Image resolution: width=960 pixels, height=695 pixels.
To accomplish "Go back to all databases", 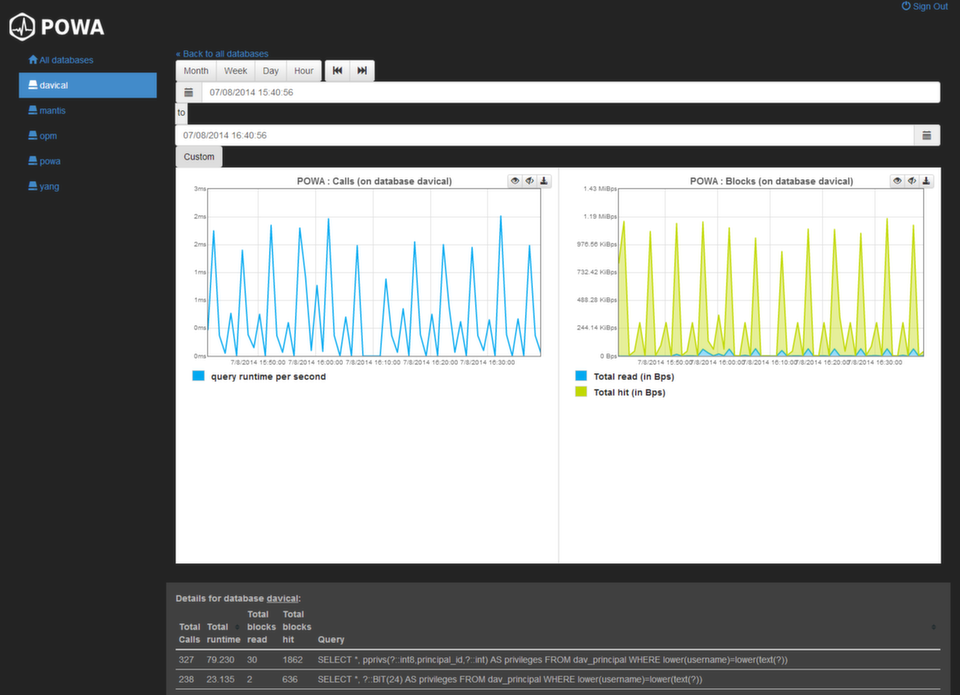I will tap(222, 54).
